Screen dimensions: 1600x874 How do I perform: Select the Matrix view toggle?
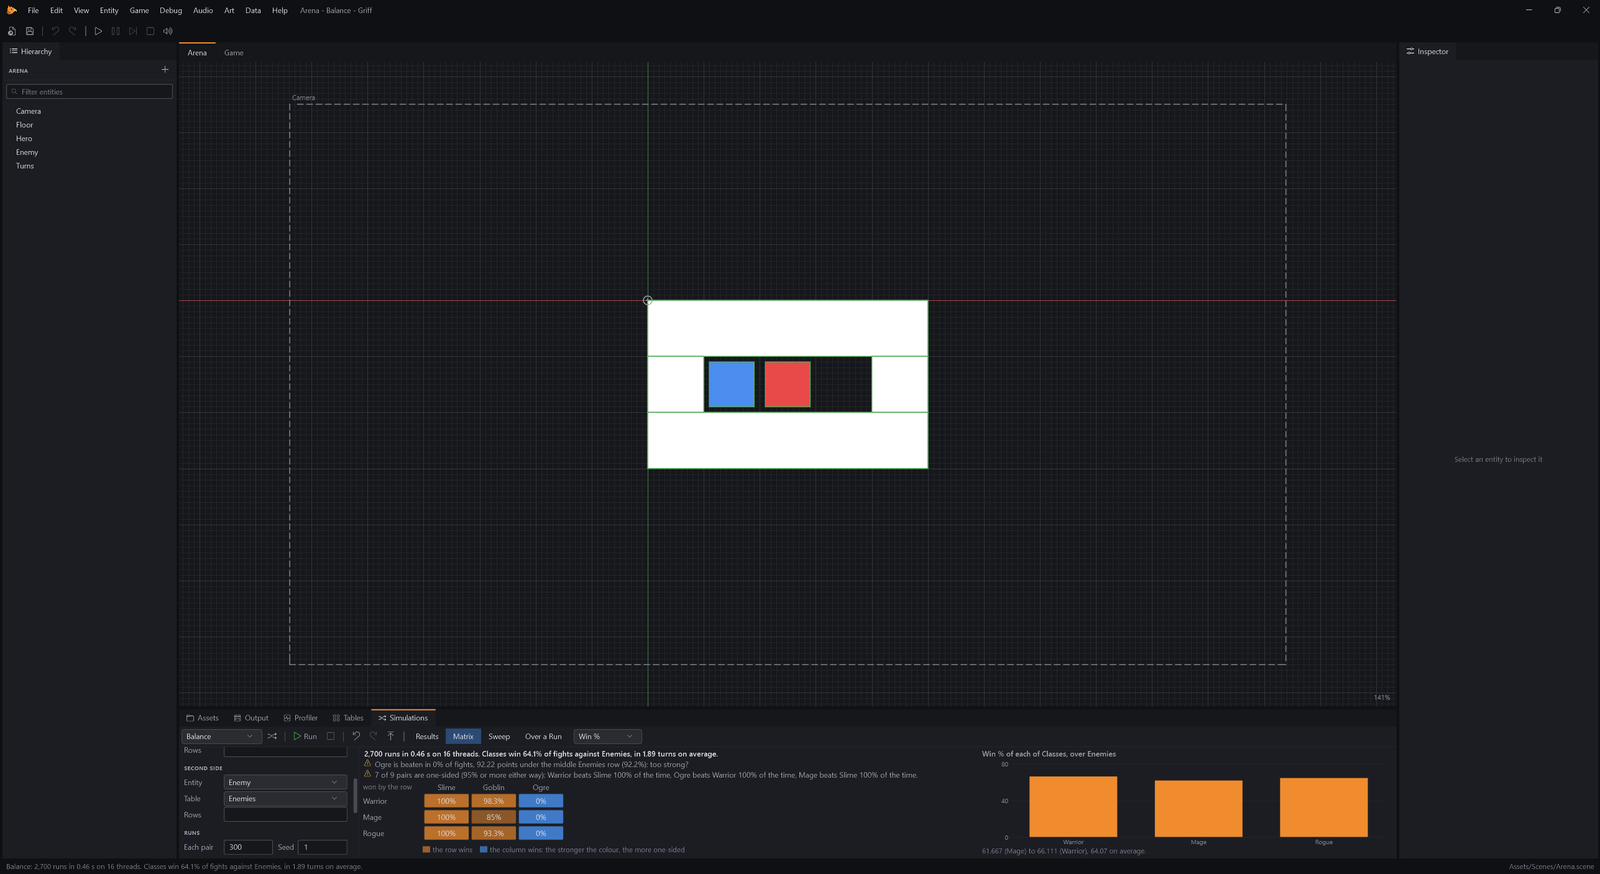(463, 736)
